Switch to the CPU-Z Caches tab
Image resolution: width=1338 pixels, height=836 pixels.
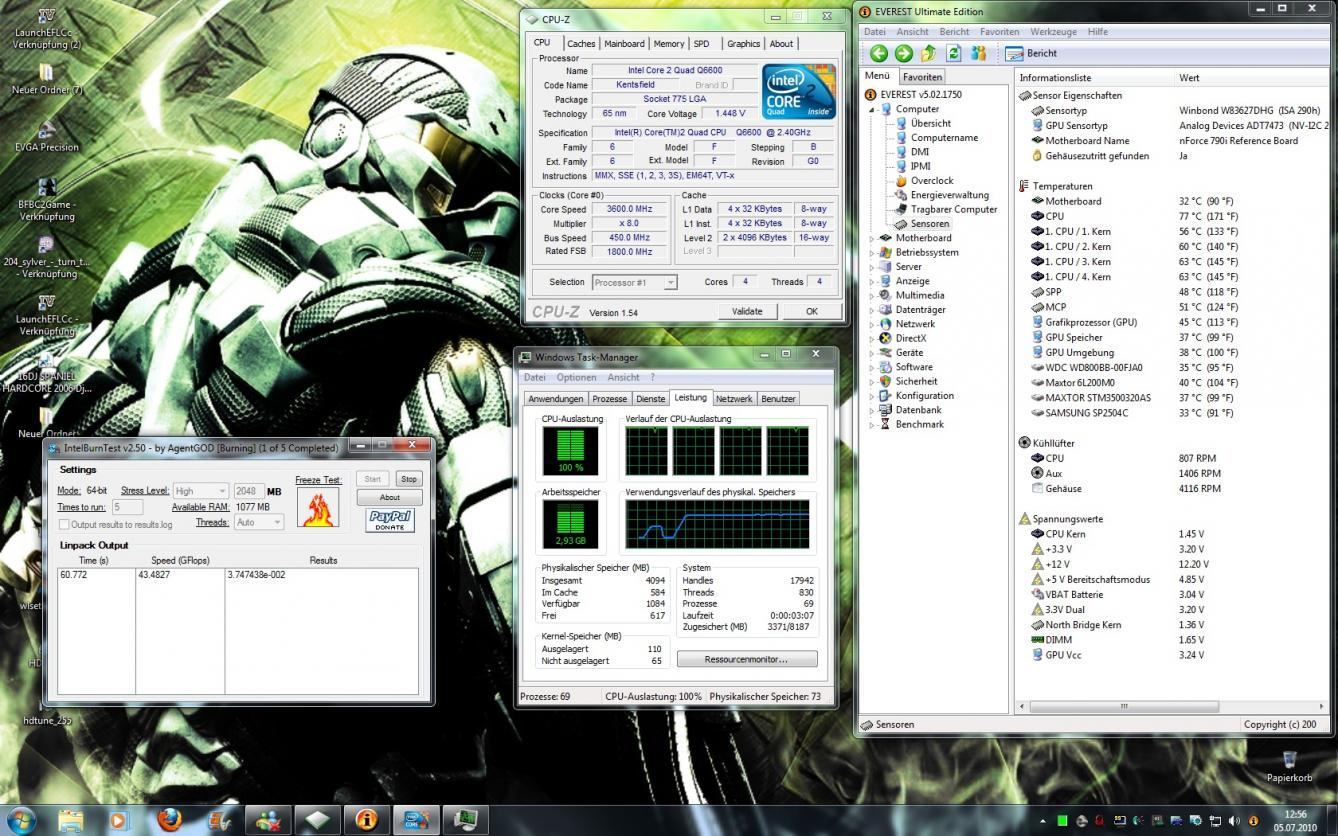(x=581, y=44)
